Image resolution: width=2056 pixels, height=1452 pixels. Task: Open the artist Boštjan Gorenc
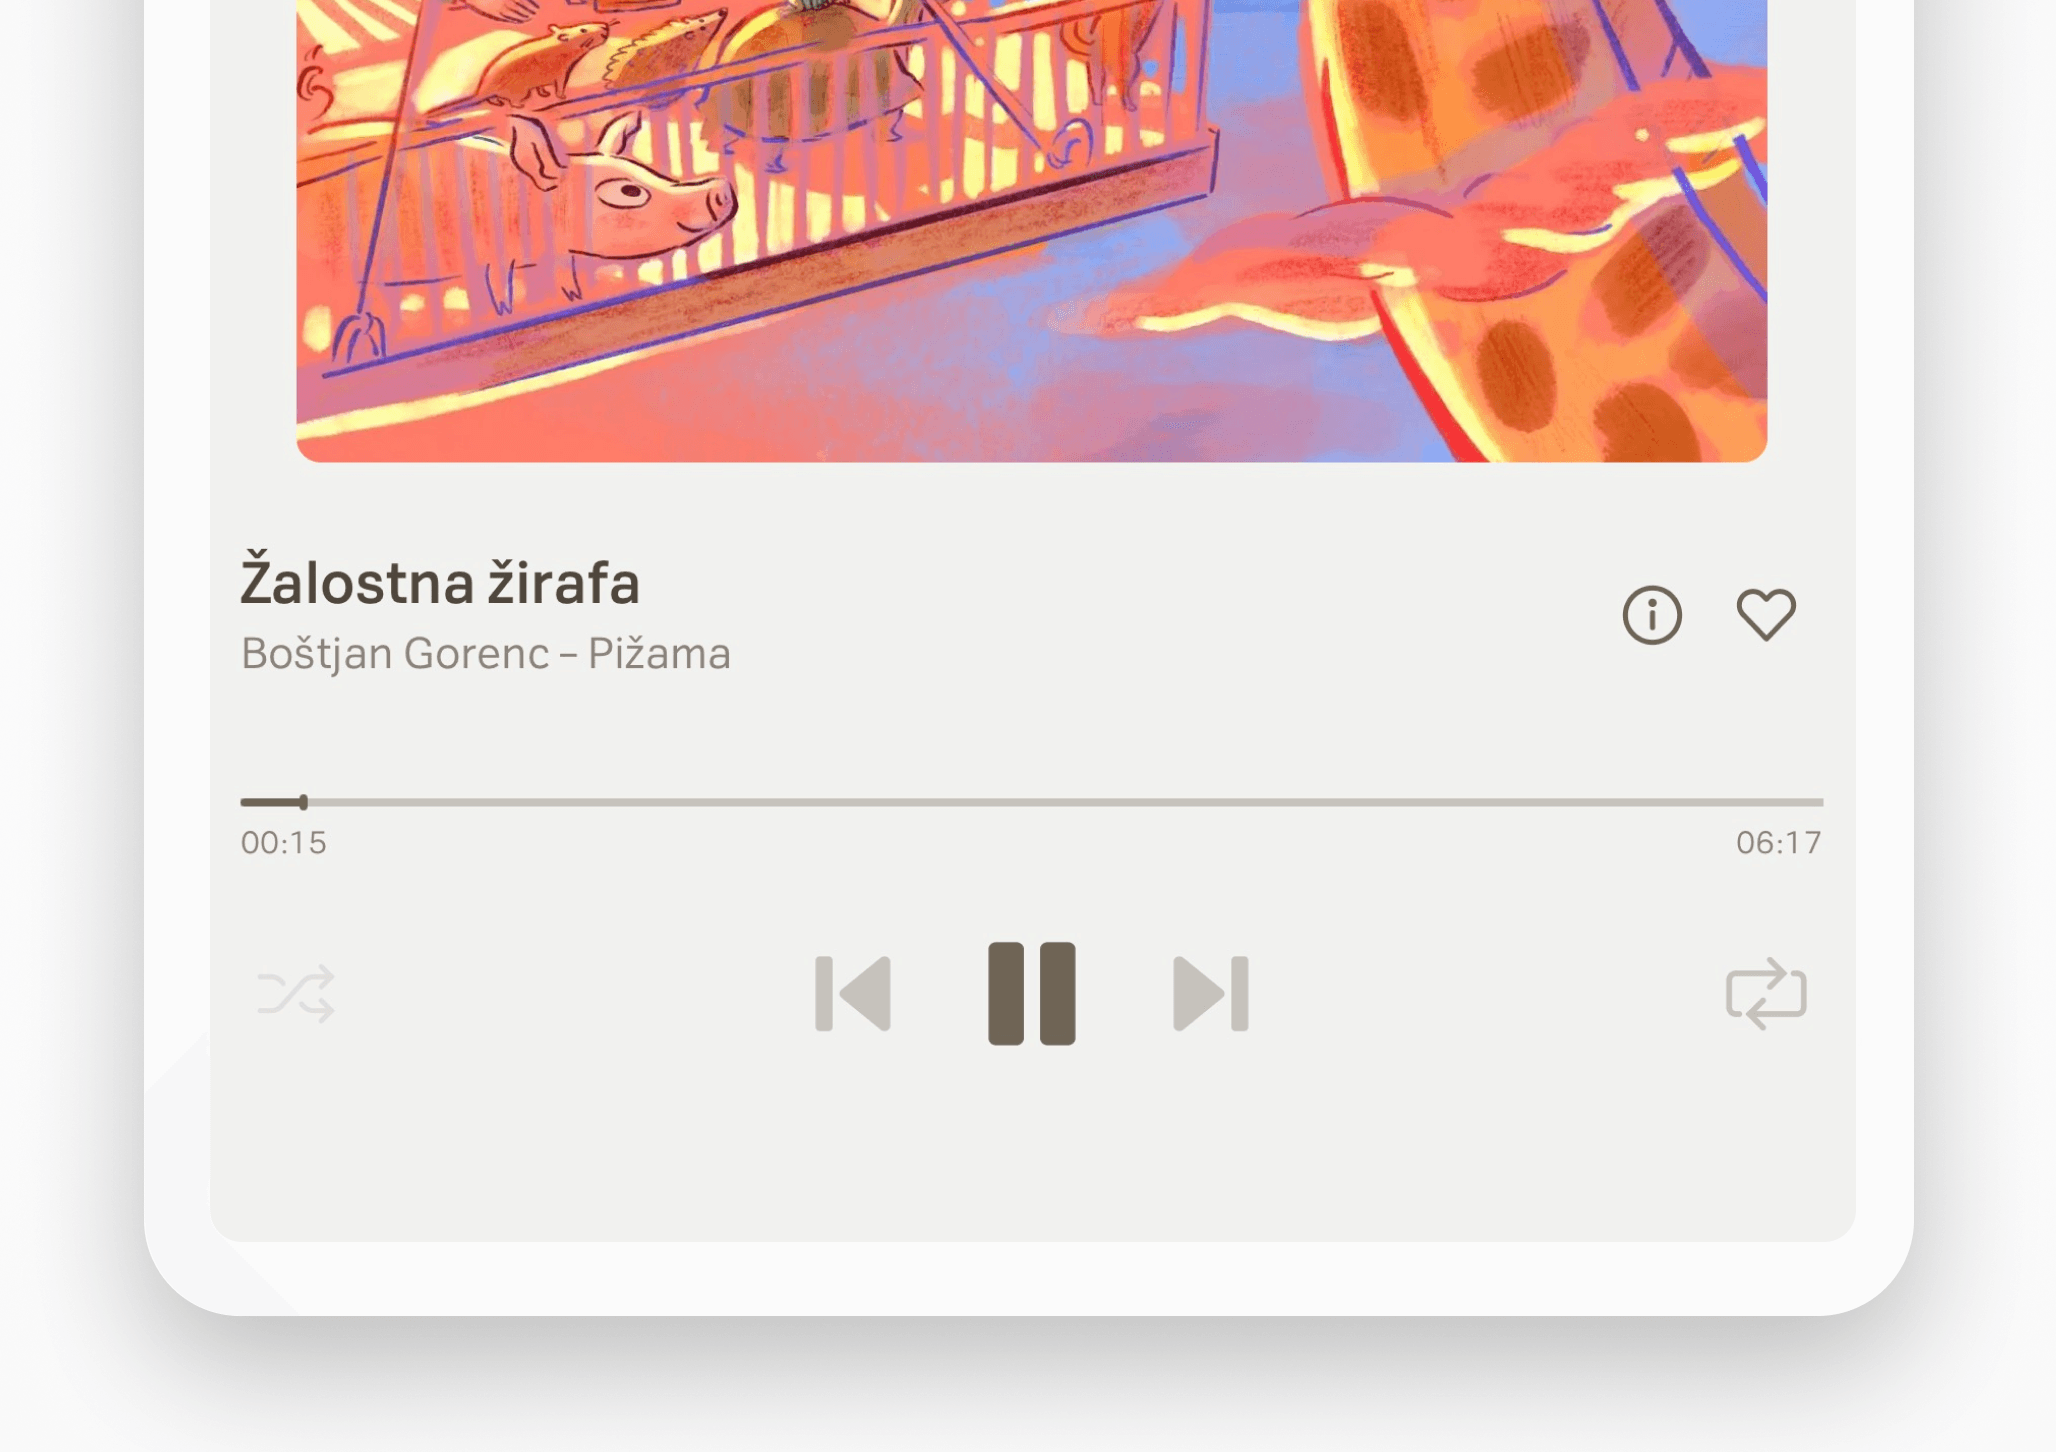(x=395, y=653)
